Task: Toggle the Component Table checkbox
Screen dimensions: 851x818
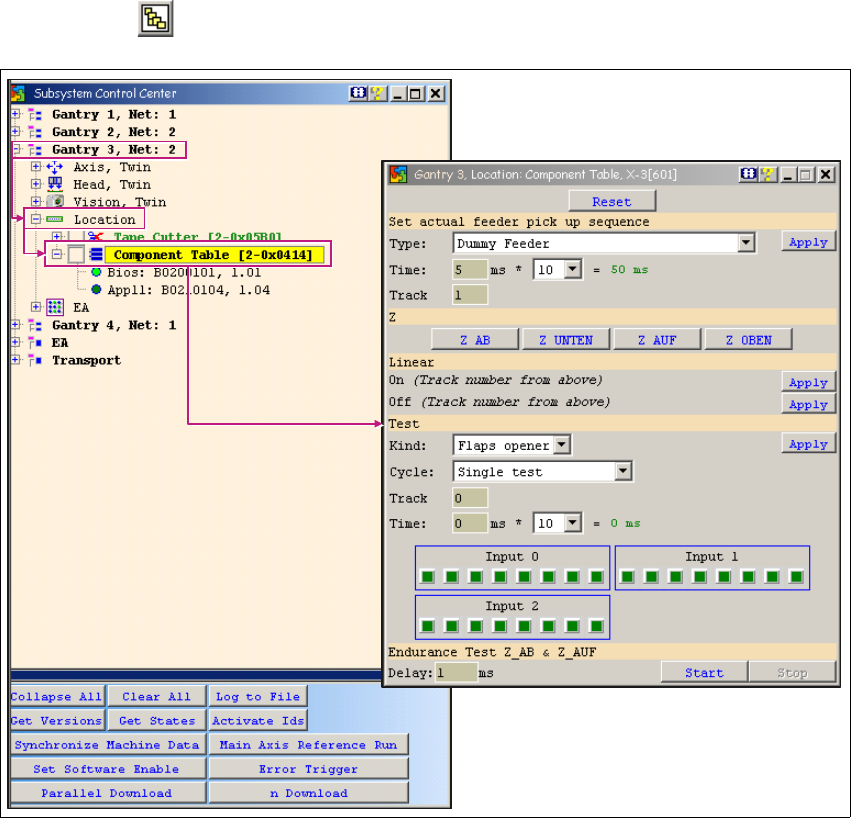Action: tap(77, 255)
